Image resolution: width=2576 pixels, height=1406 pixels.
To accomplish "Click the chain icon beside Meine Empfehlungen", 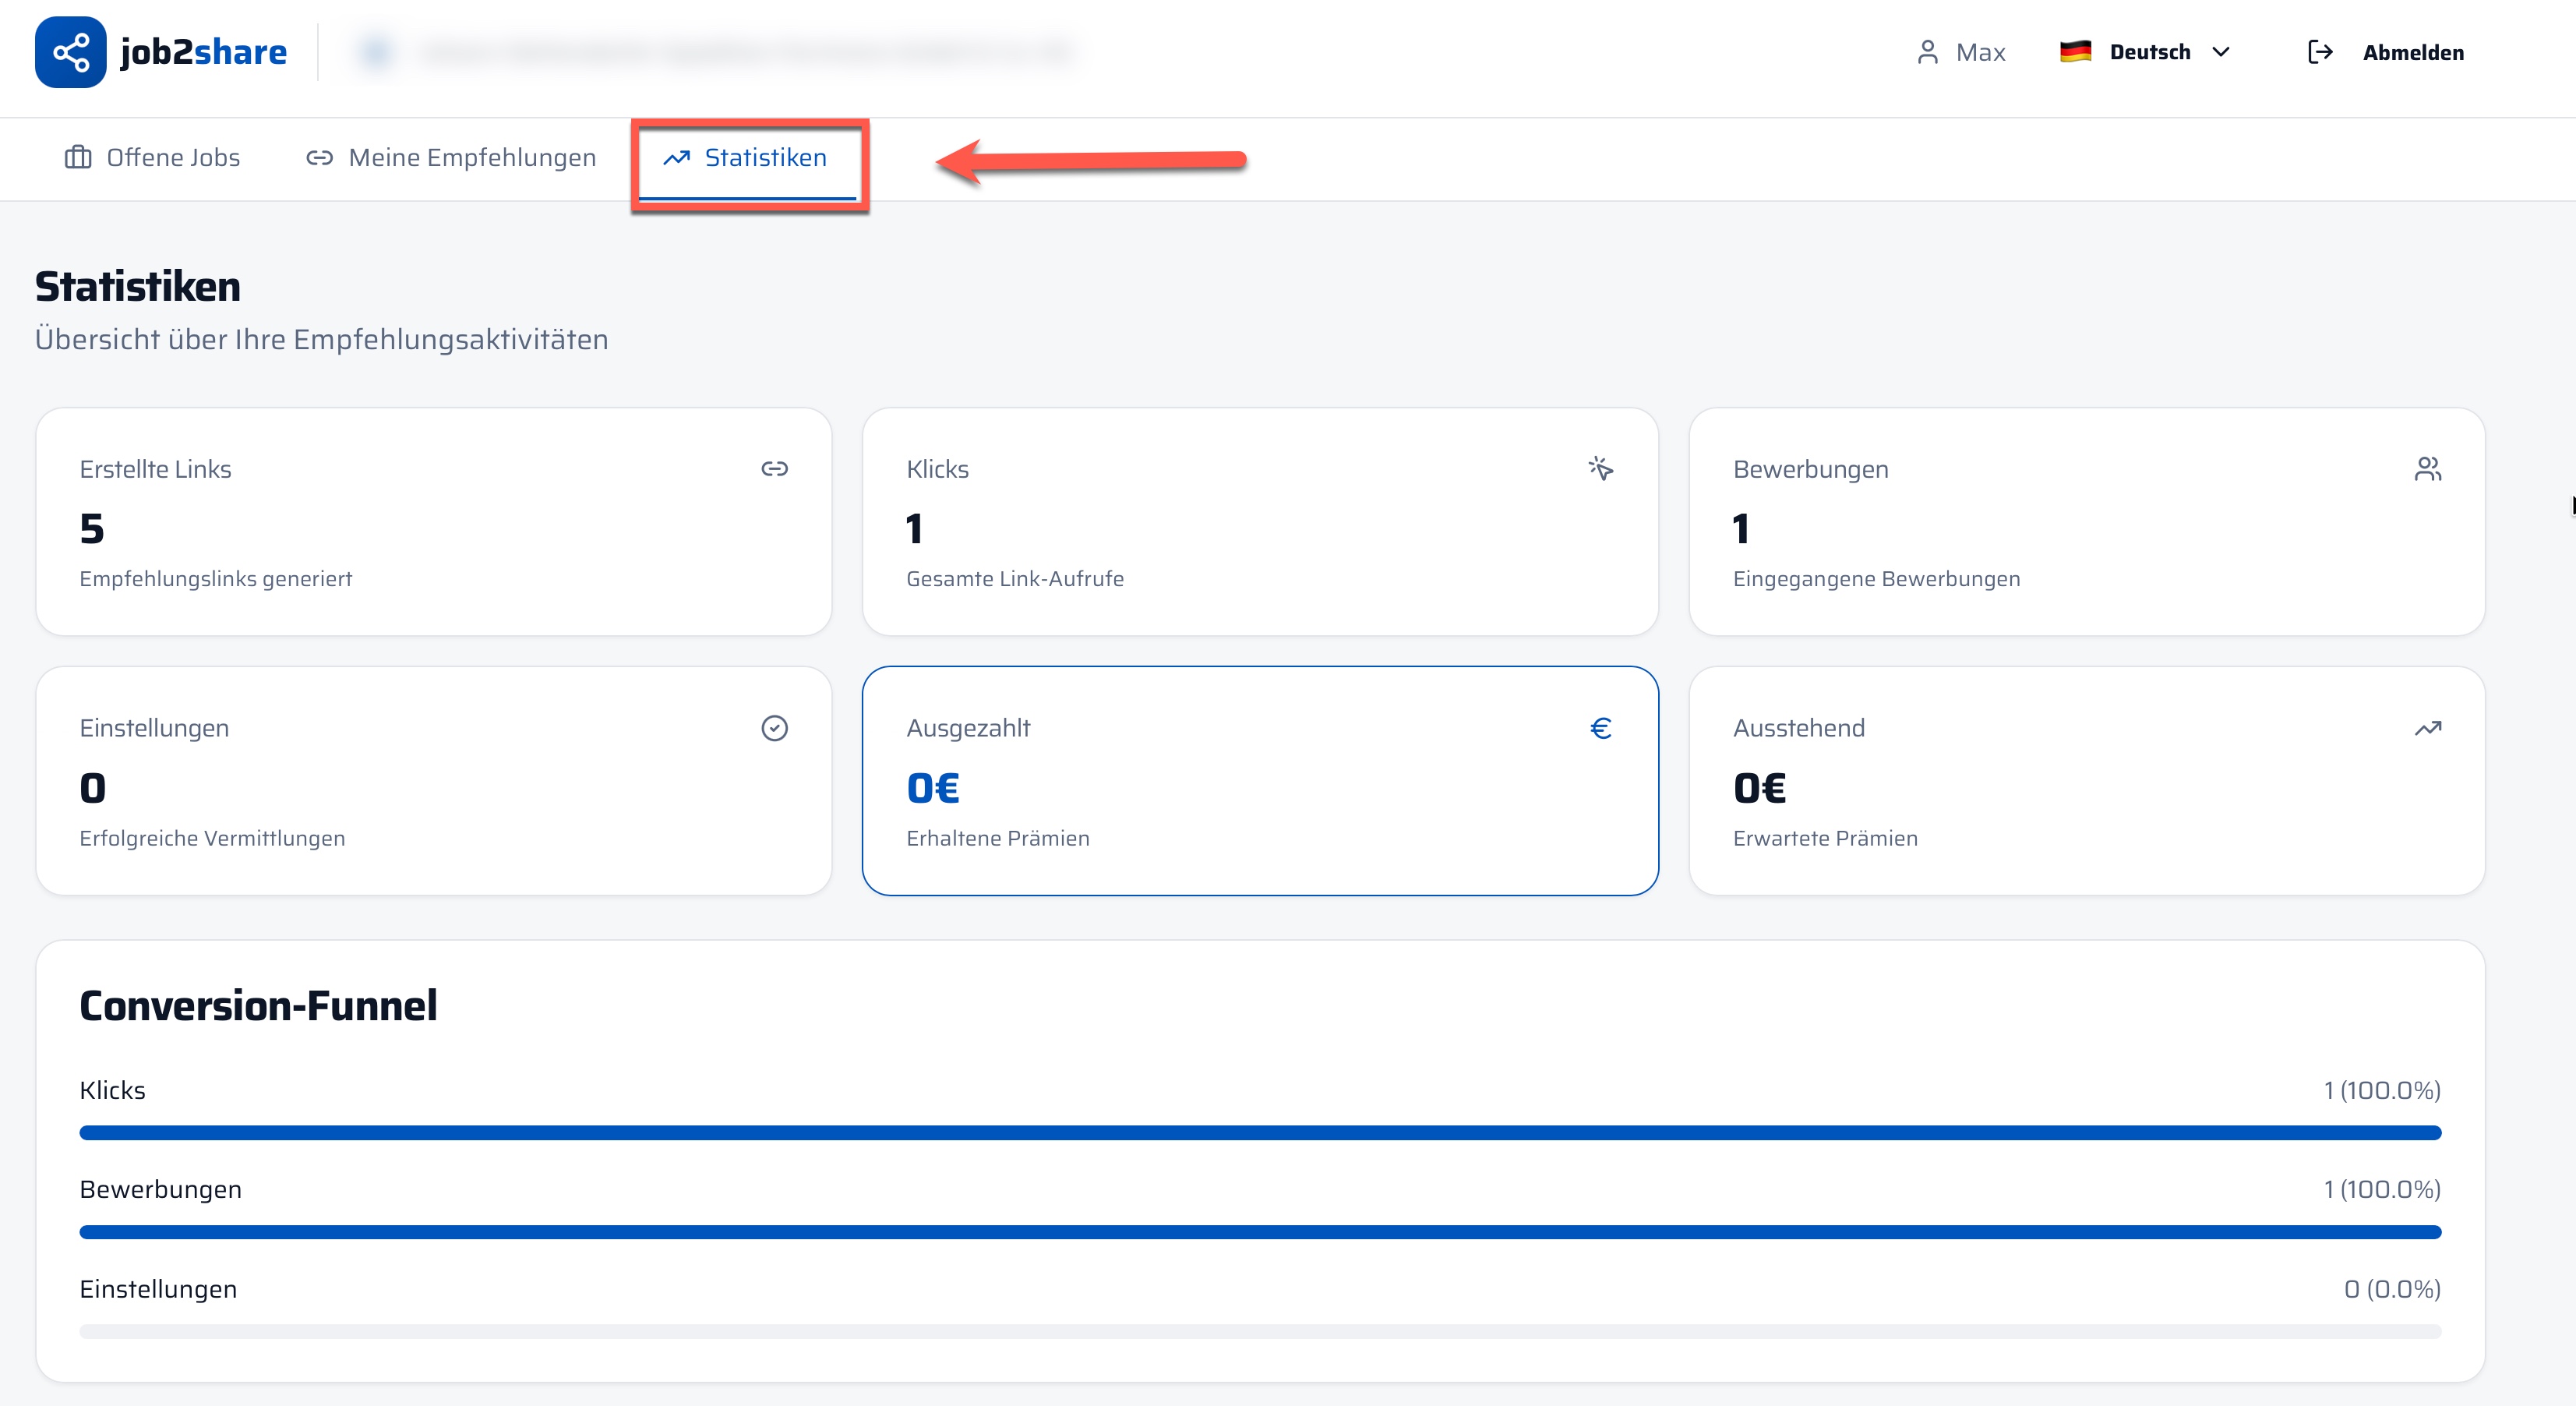I will pyautogui.click(x=319, y=157).
